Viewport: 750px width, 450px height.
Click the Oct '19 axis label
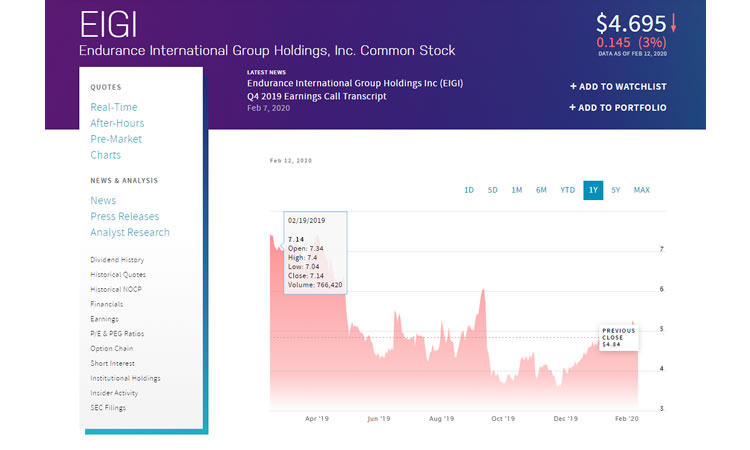tap(503, 418)
